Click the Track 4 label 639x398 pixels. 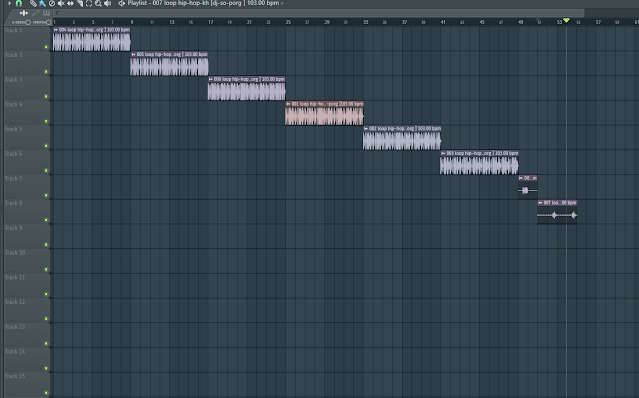tap(13, 104)
